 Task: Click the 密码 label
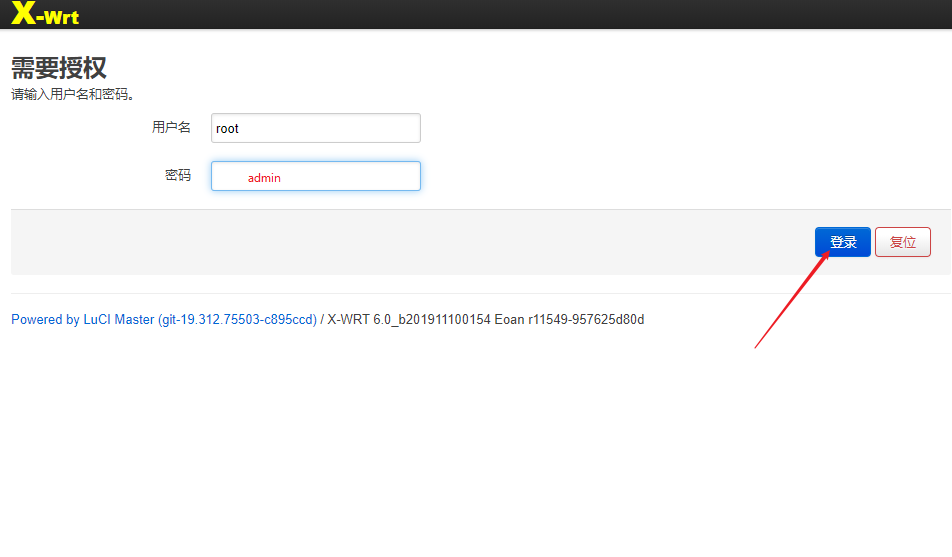178,175
